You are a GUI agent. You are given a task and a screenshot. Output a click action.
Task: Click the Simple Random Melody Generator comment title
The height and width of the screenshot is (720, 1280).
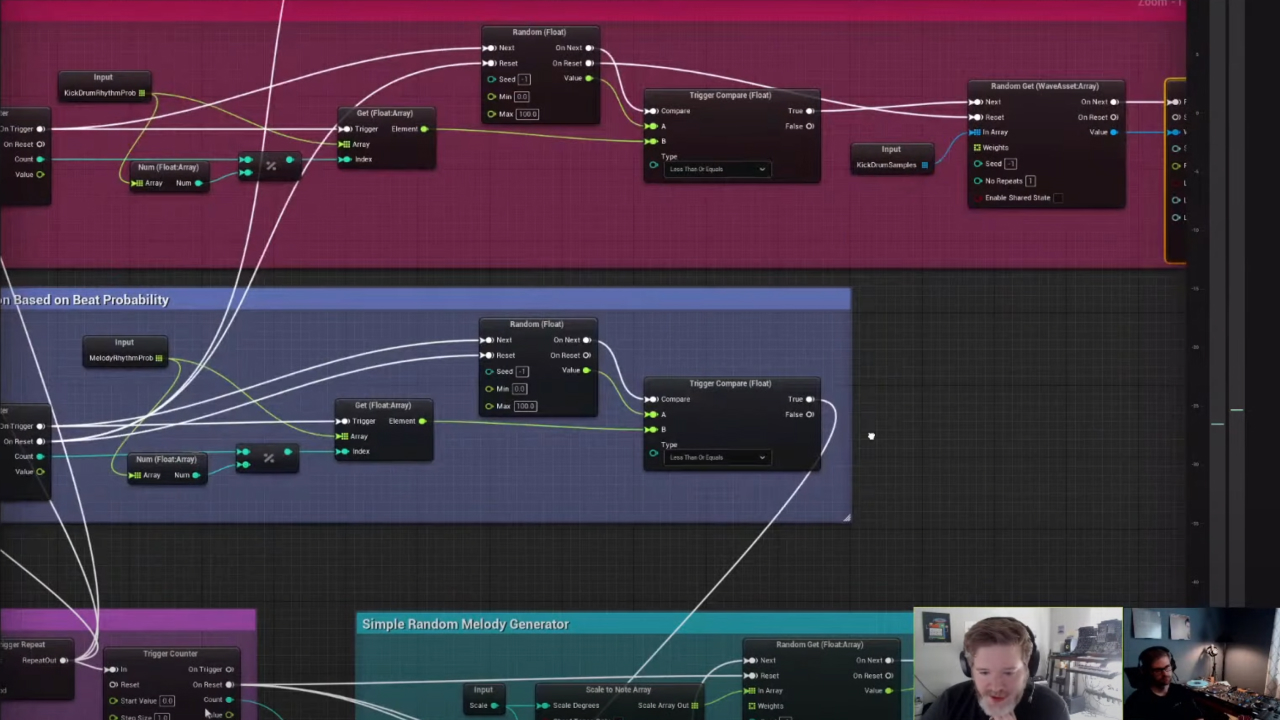[x=465, y=623]
